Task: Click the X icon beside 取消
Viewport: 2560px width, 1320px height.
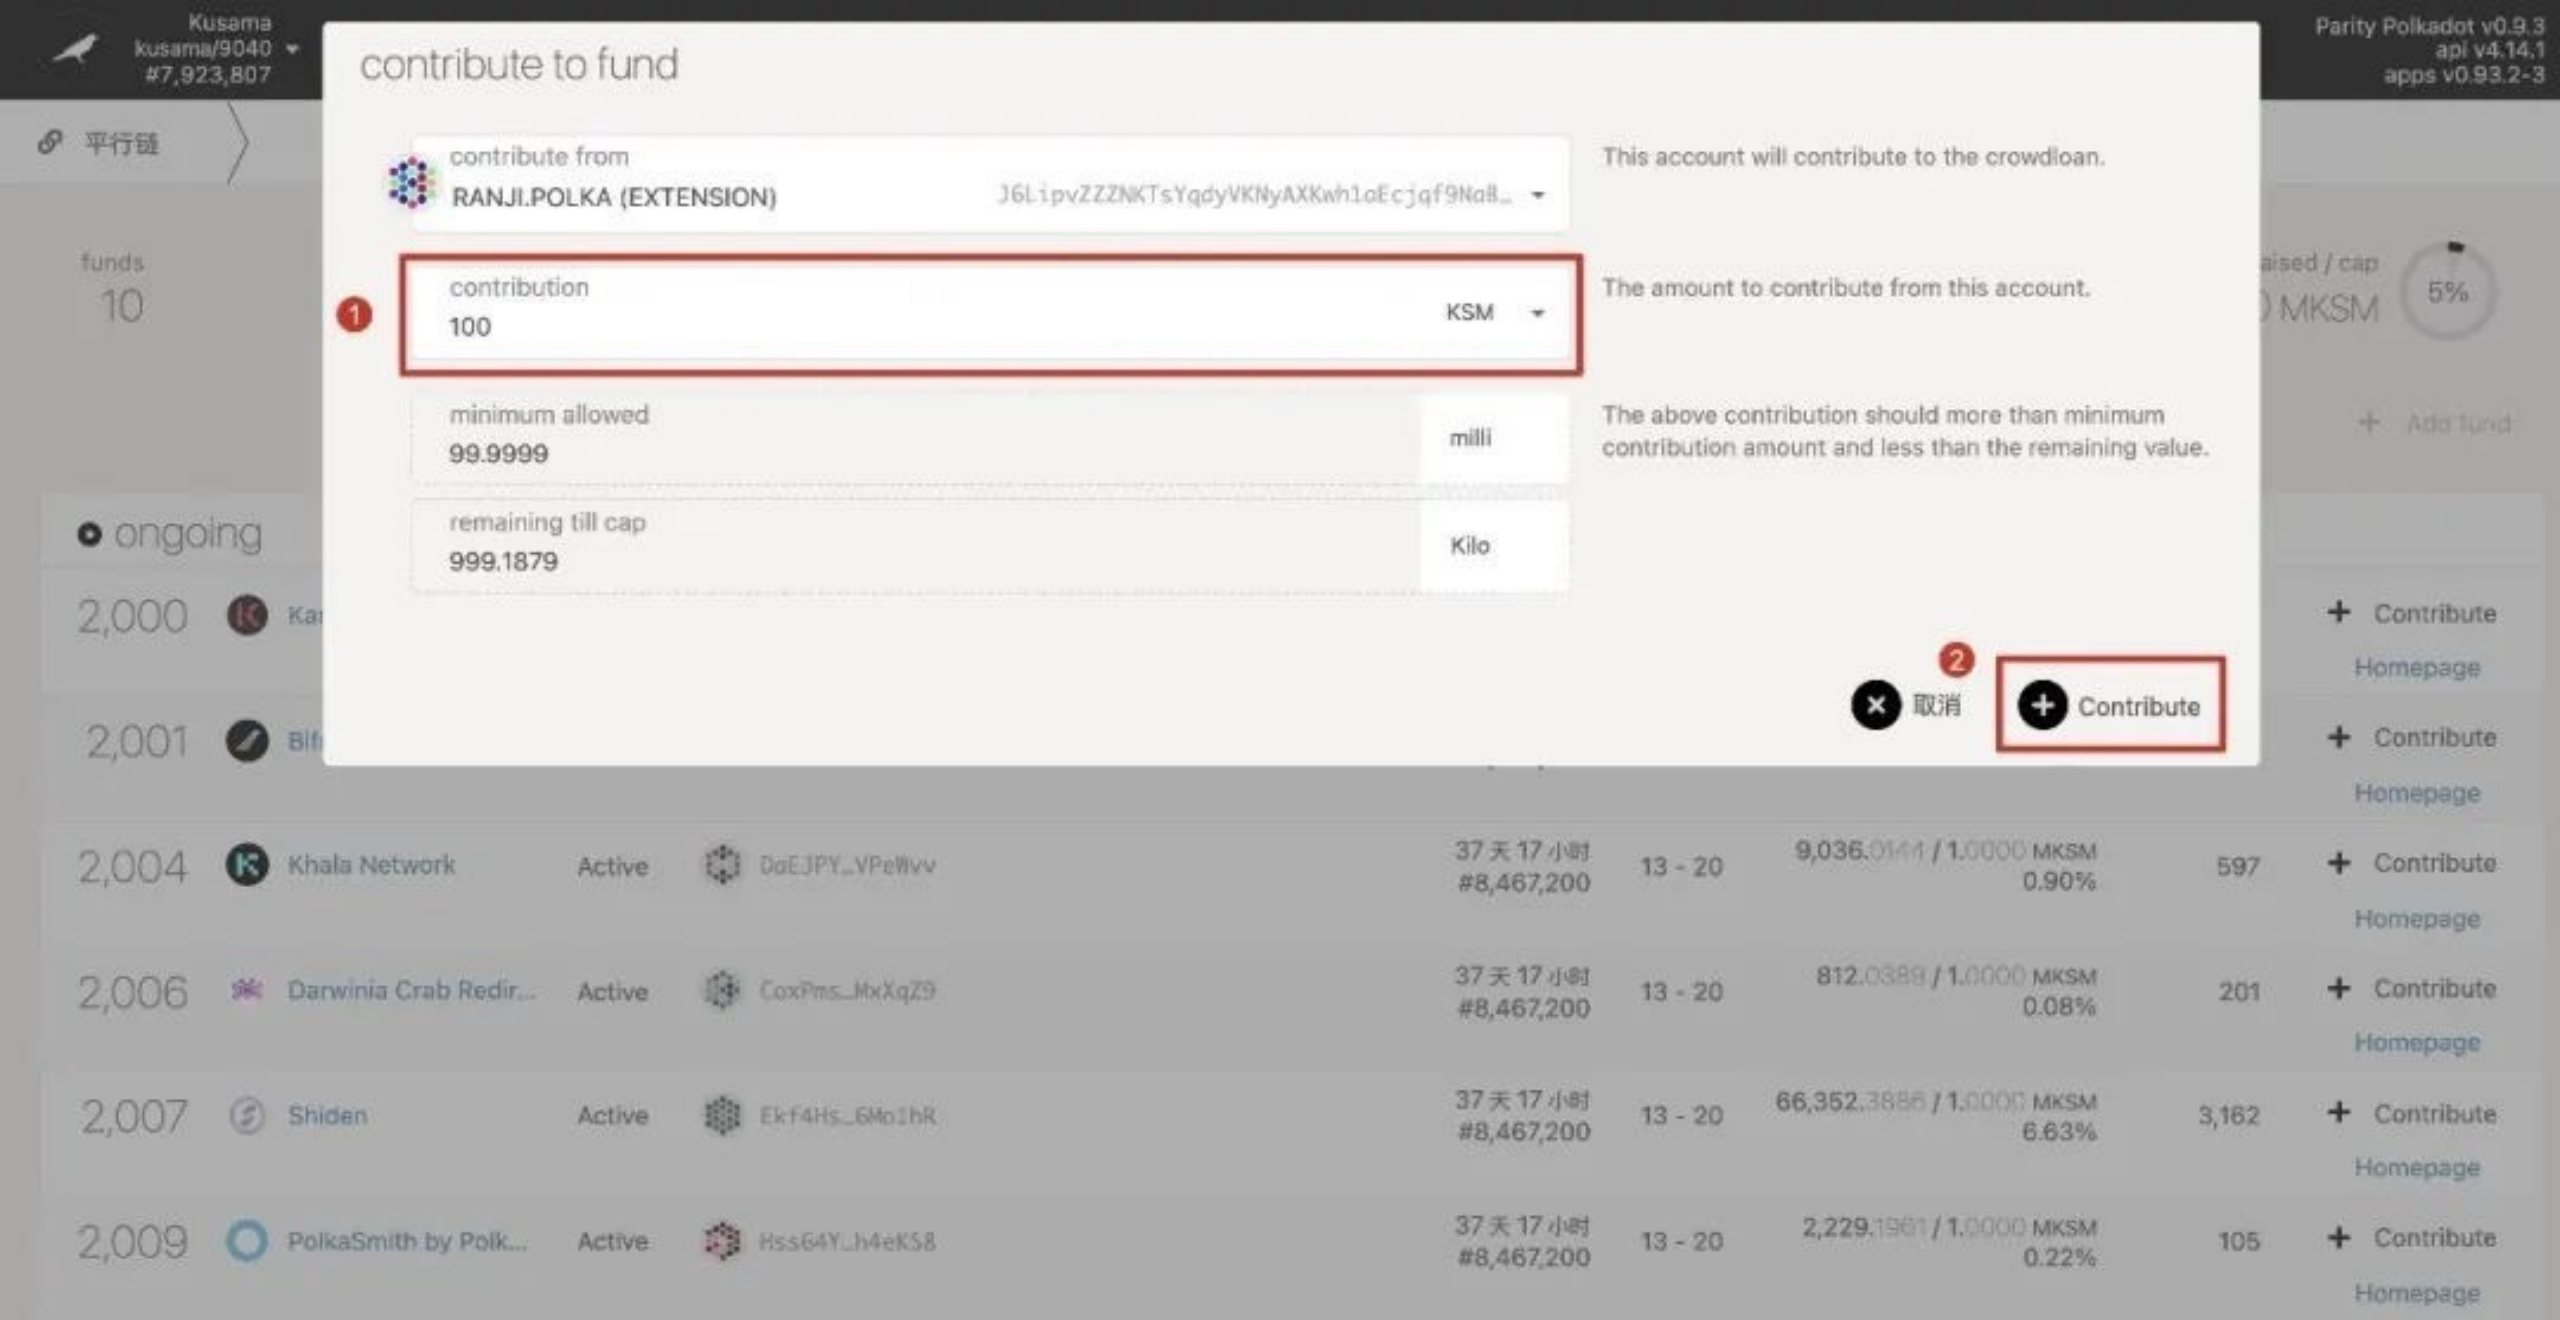Action: [1875, 705]
